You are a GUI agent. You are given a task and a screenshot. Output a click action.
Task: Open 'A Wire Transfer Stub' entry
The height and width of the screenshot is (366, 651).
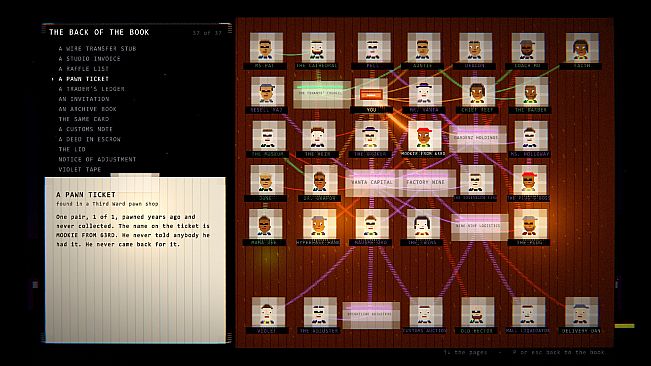point(97,49)
